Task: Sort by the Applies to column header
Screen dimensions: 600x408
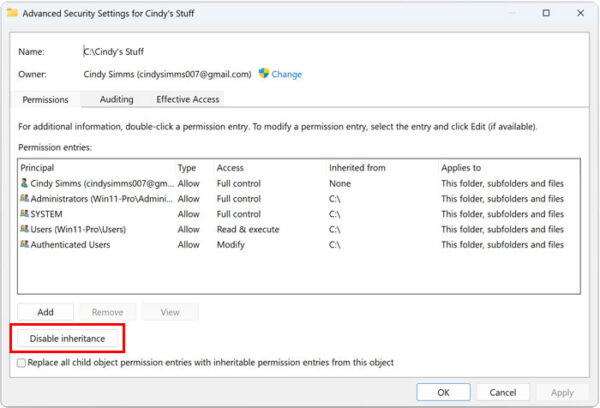Action: [x=461, y=168]
